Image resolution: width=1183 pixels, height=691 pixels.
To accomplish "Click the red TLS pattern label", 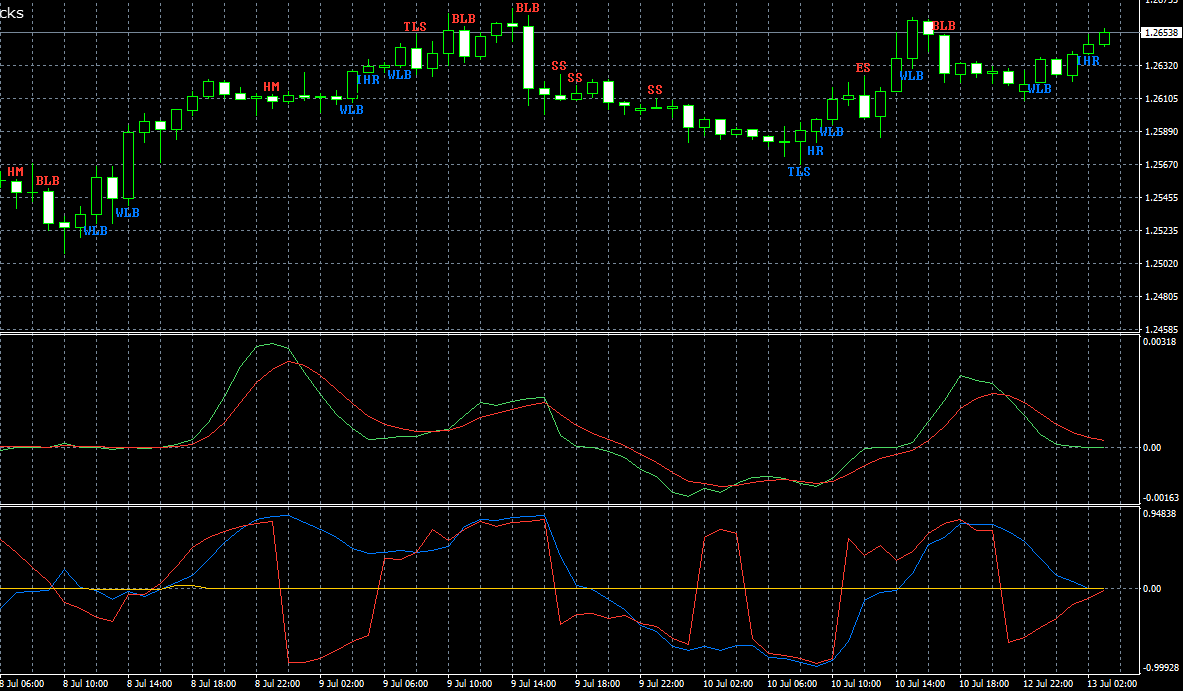I will coord(415,27).
